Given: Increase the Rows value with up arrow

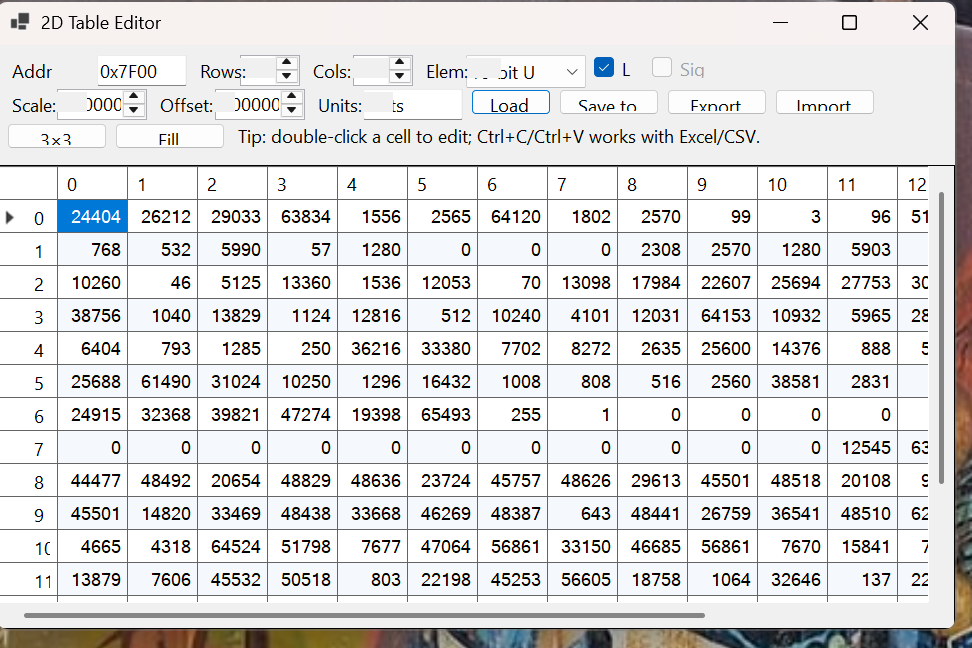Looking at the screenshot, I should [287, 64].
